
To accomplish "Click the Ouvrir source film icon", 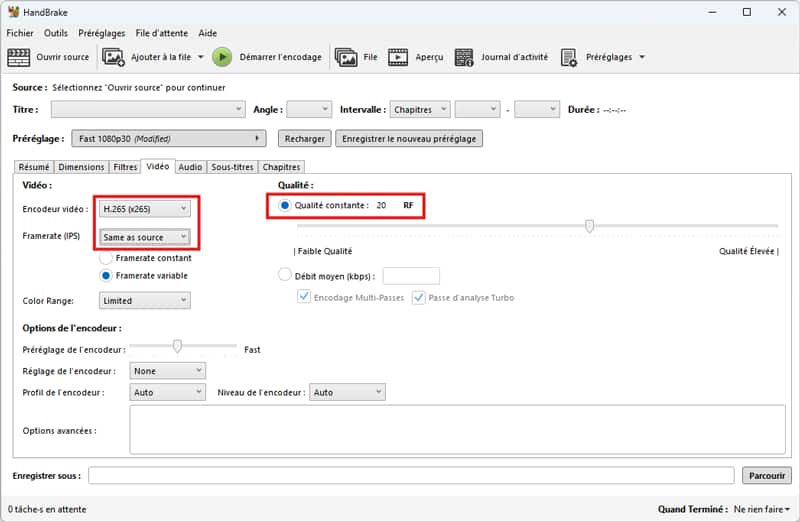I will click(x=19, y=57).
